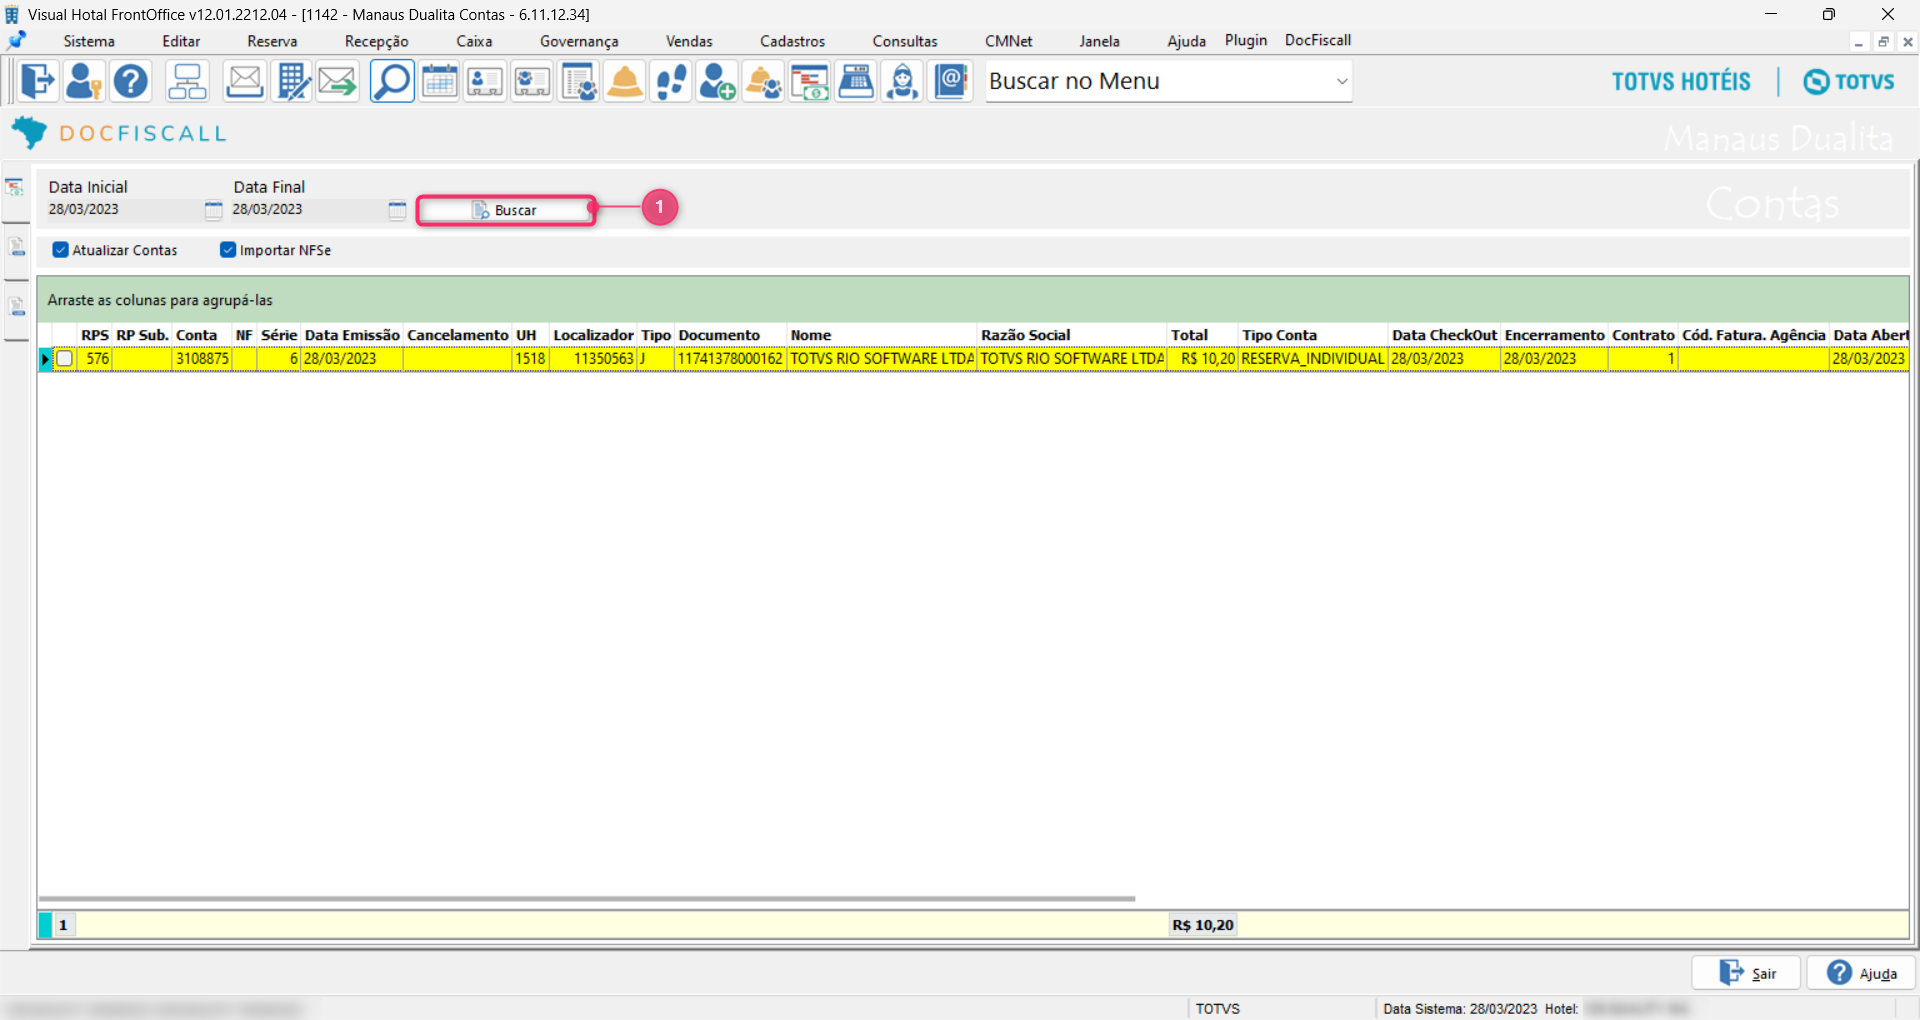This screenshot has width=1920, height=1020.
Task: Click the Data Final date field
Action: tap(307, 210)
